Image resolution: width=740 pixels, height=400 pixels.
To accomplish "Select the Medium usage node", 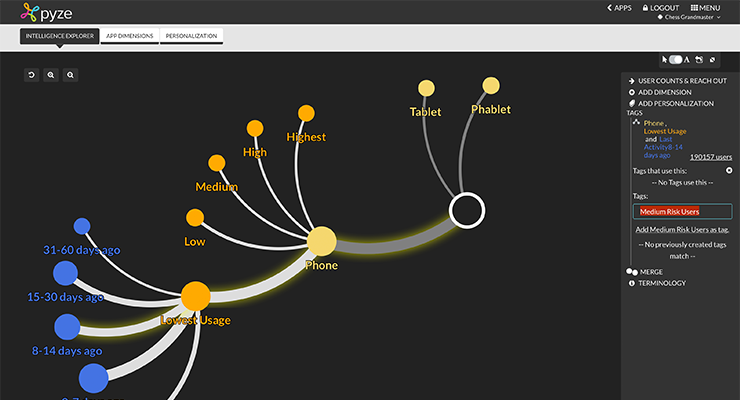I will 217,163.
